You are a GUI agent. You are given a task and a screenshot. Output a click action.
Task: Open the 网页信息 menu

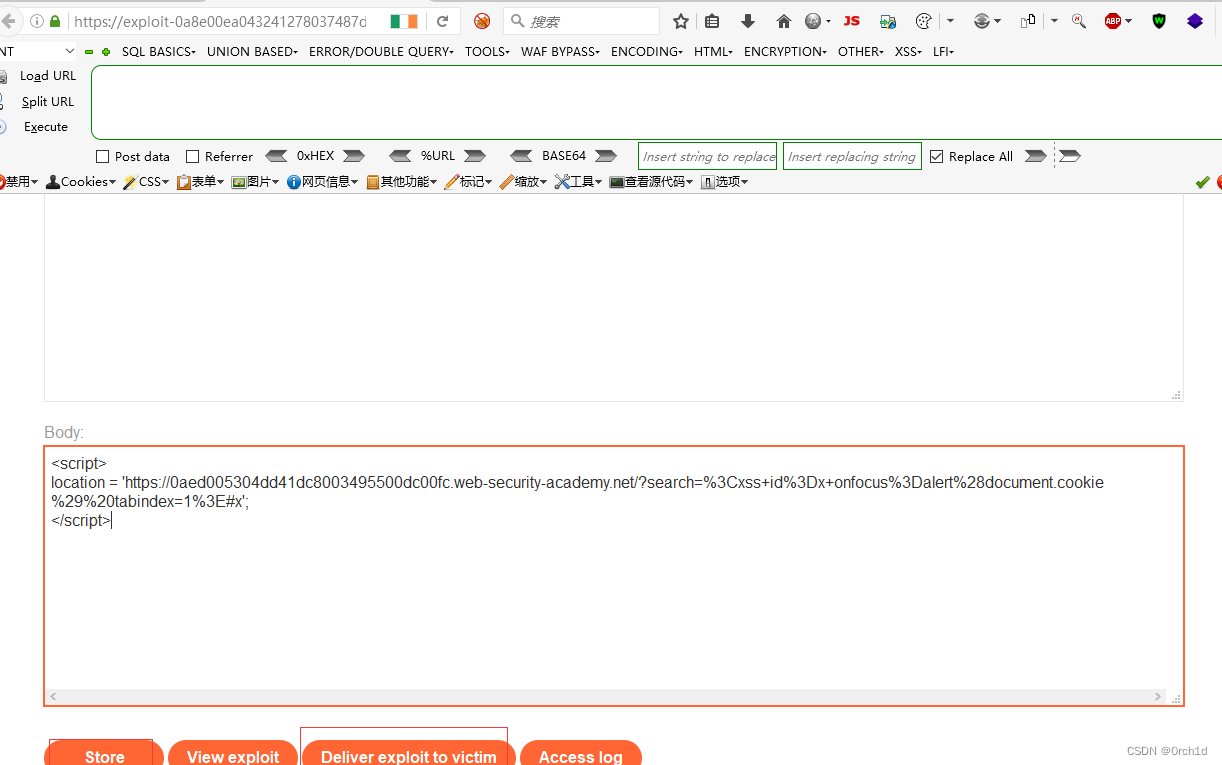pos(322,182)
